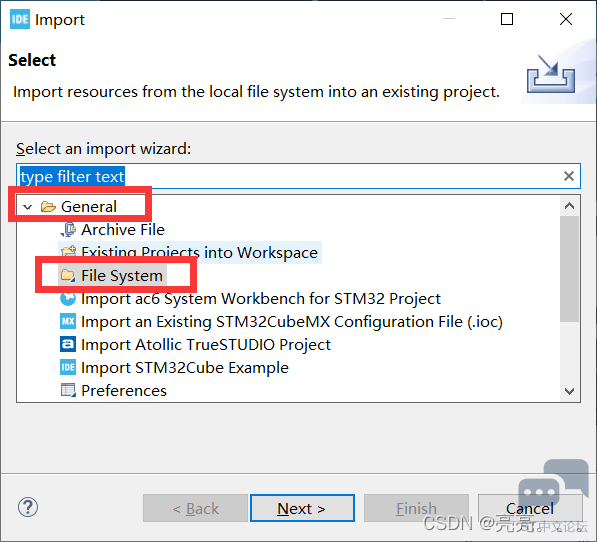
Task: Click the wizard list scrollbar thumb
Action: coord(570,269)
